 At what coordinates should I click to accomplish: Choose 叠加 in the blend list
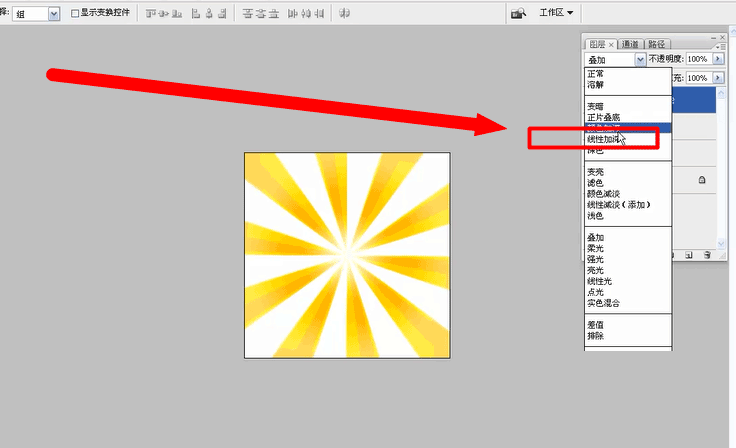628,238
